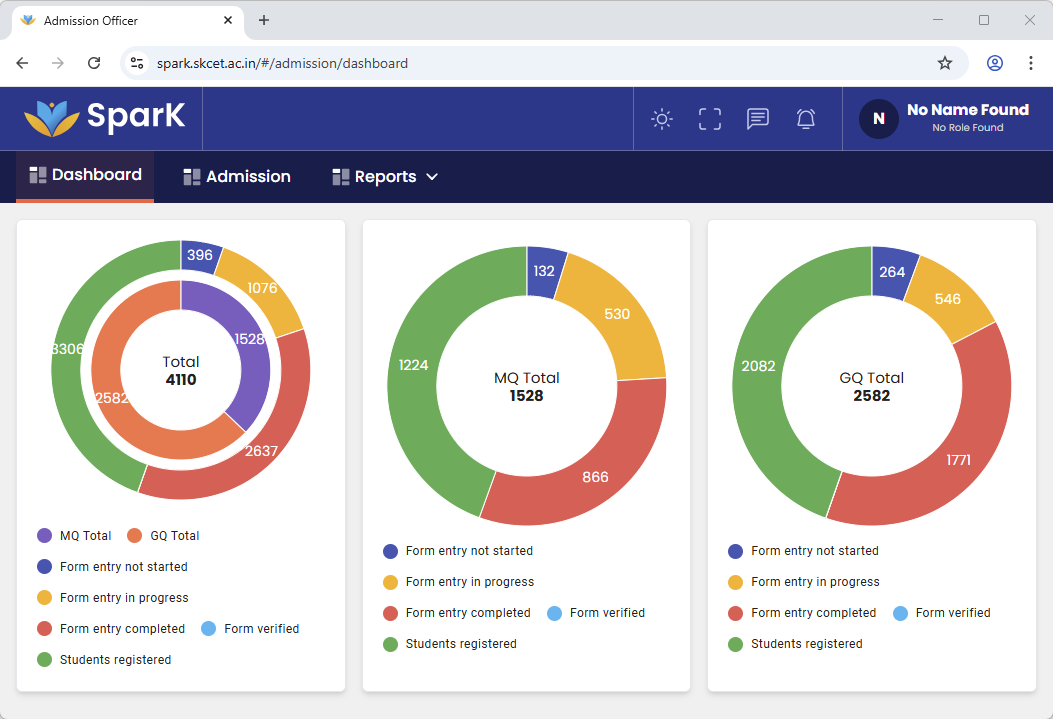Enter fullscreen mode using the header icon

click(710, 119)
